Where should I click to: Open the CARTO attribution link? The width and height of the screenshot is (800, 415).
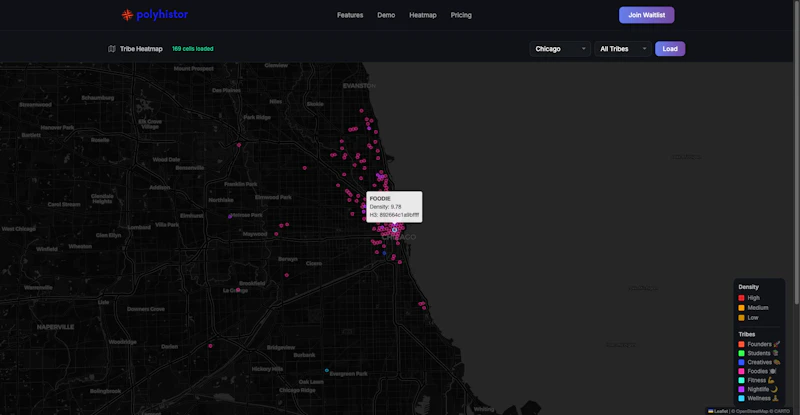coord(782,411)
